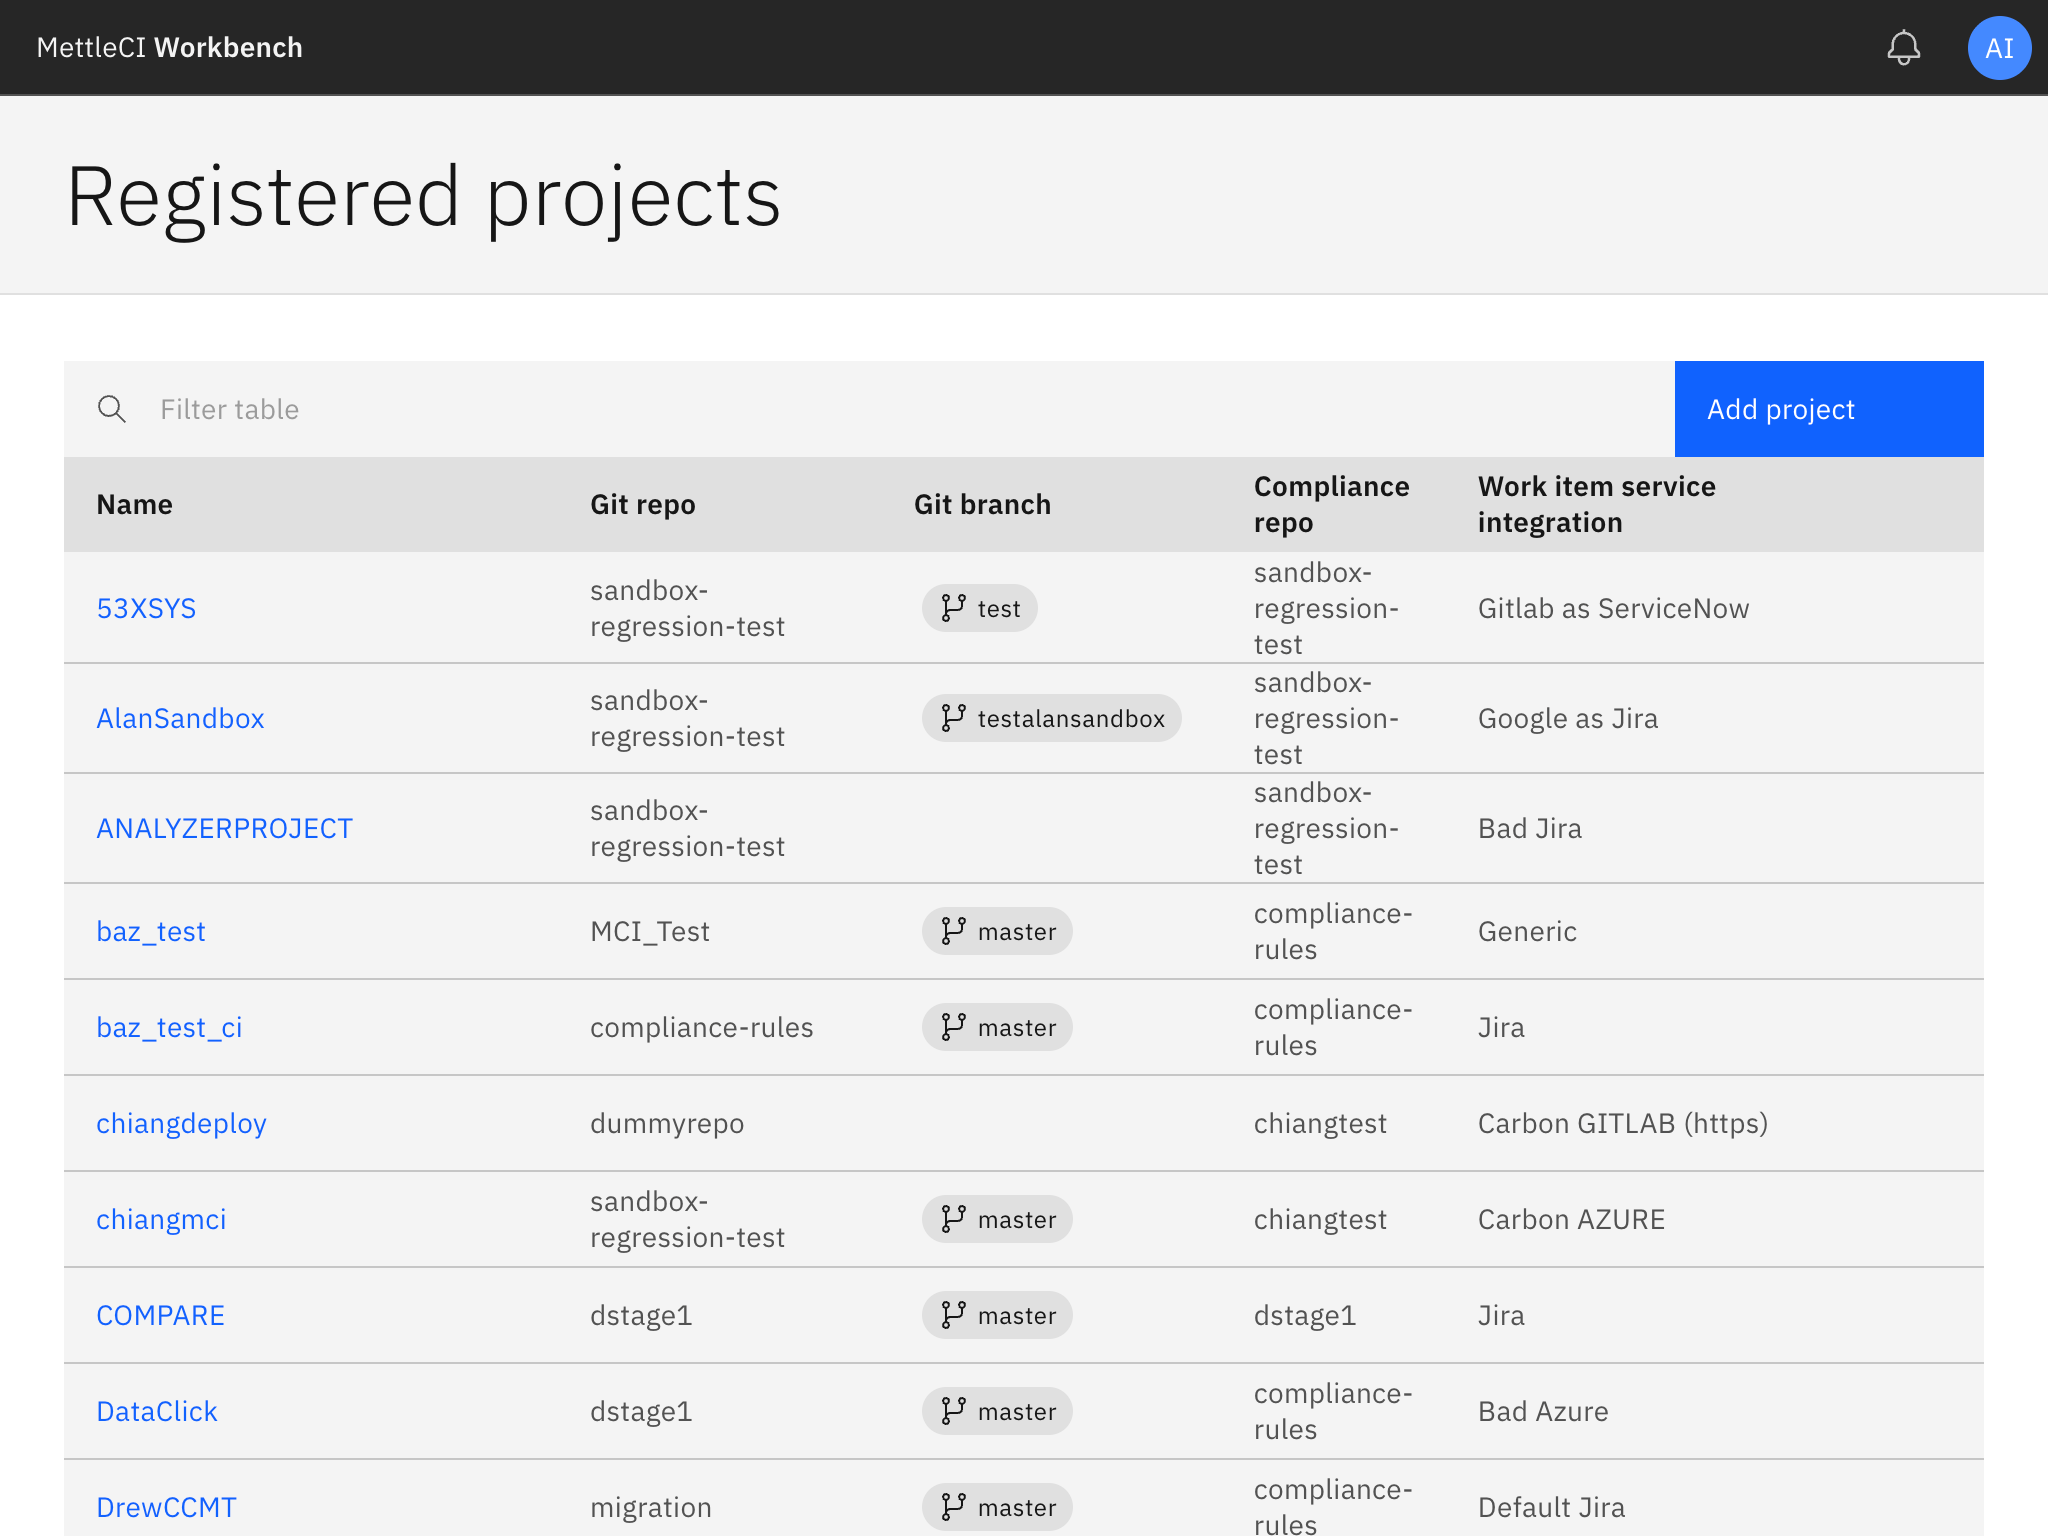Screen dimensions: 2048x1536
Task: Click inside the Filter table input field
Action: [400, 409]
